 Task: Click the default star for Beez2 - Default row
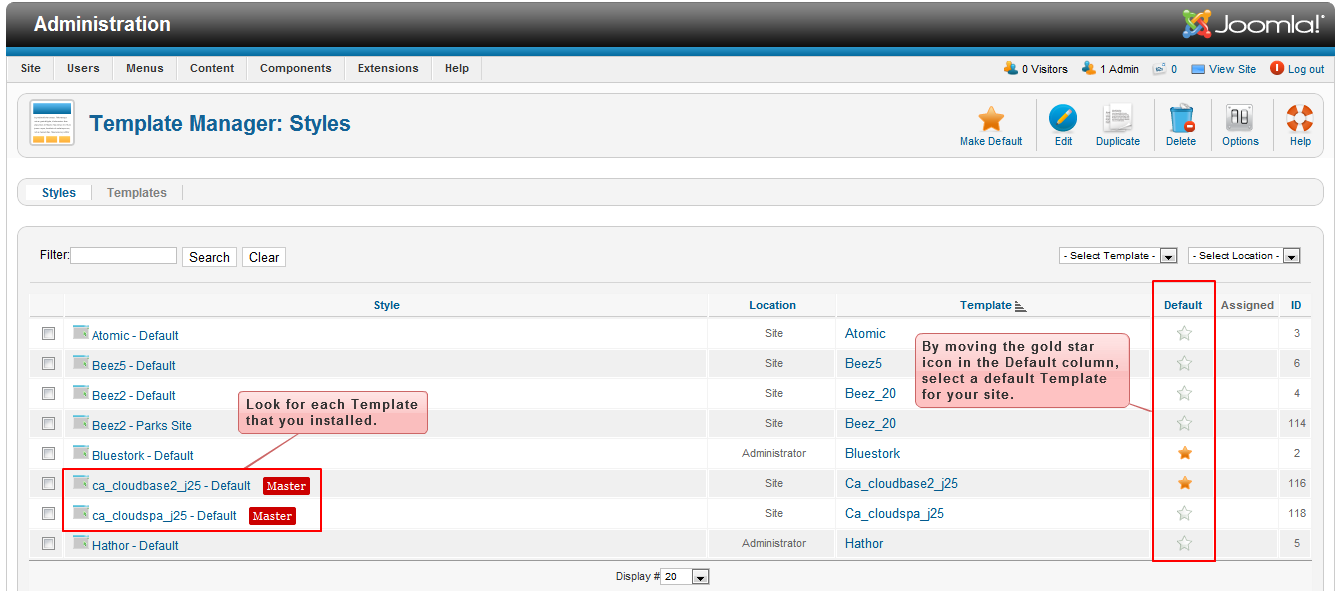1184,393
